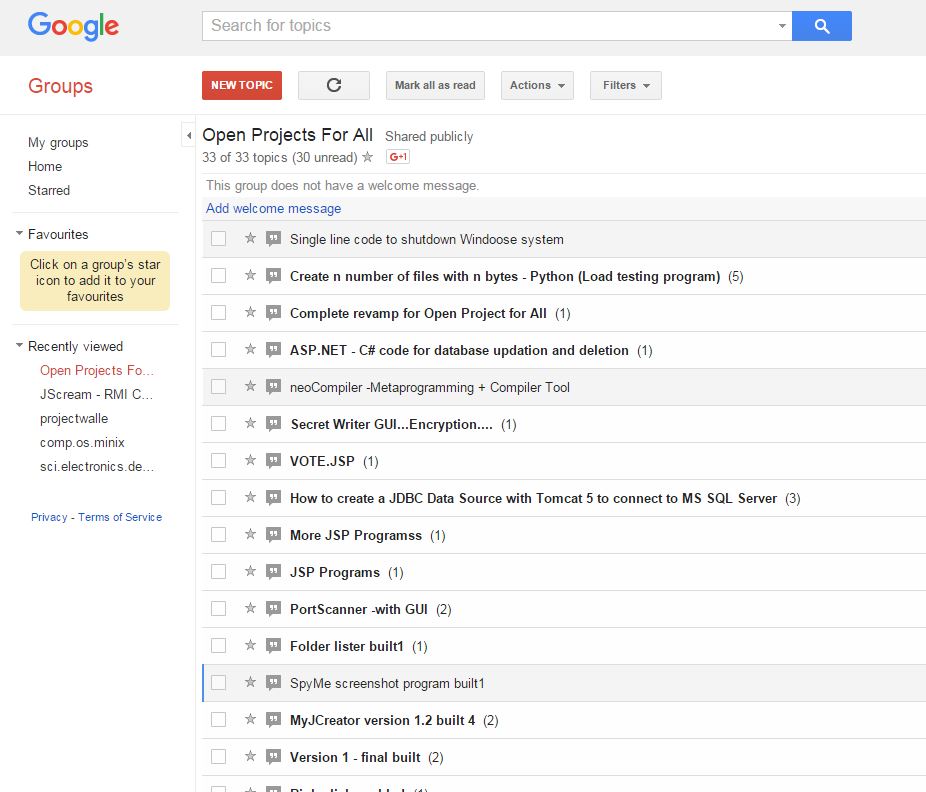Screen dimensions: 926x792
Task: Tick the checkbox for 'Complete revamp for Open Project'
Action: click(x=219, y=313)
